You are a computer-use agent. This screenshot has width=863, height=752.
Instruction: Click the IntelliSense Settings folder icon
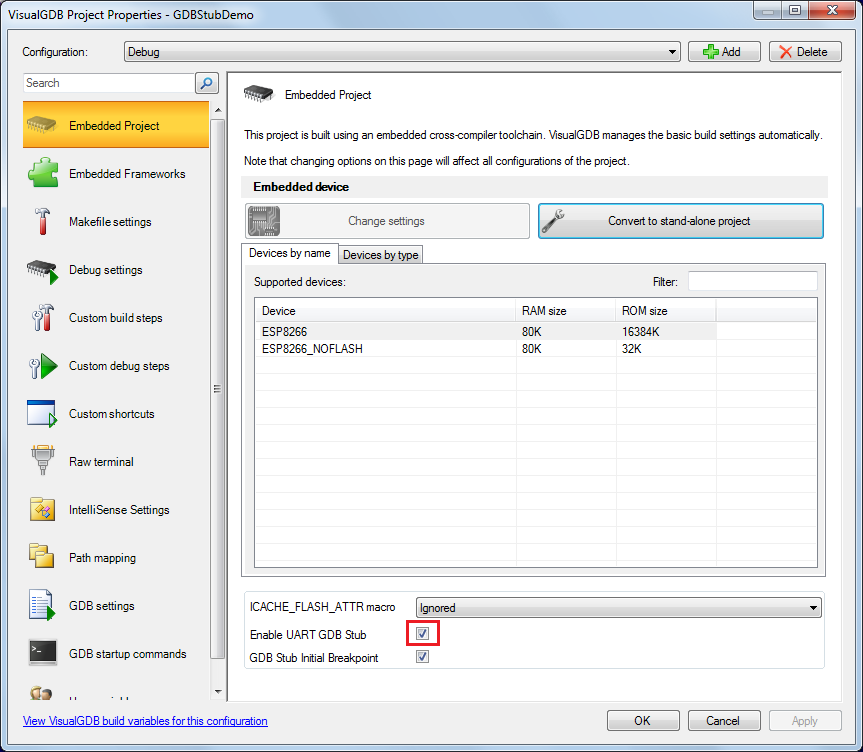42,509
